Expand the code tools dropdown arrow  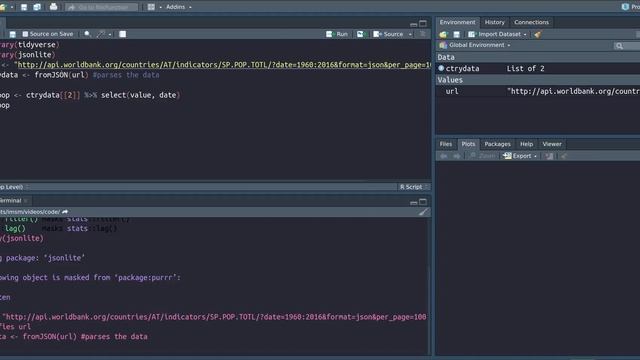tap(110, 34)
